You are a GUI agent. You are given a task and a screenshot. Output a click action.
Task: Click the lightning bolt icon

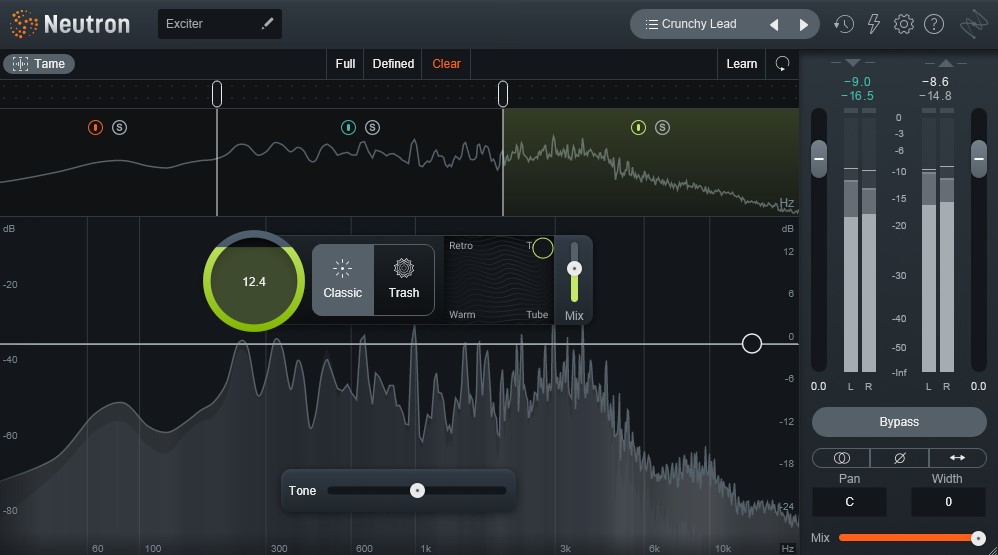[x=874, y=24]
